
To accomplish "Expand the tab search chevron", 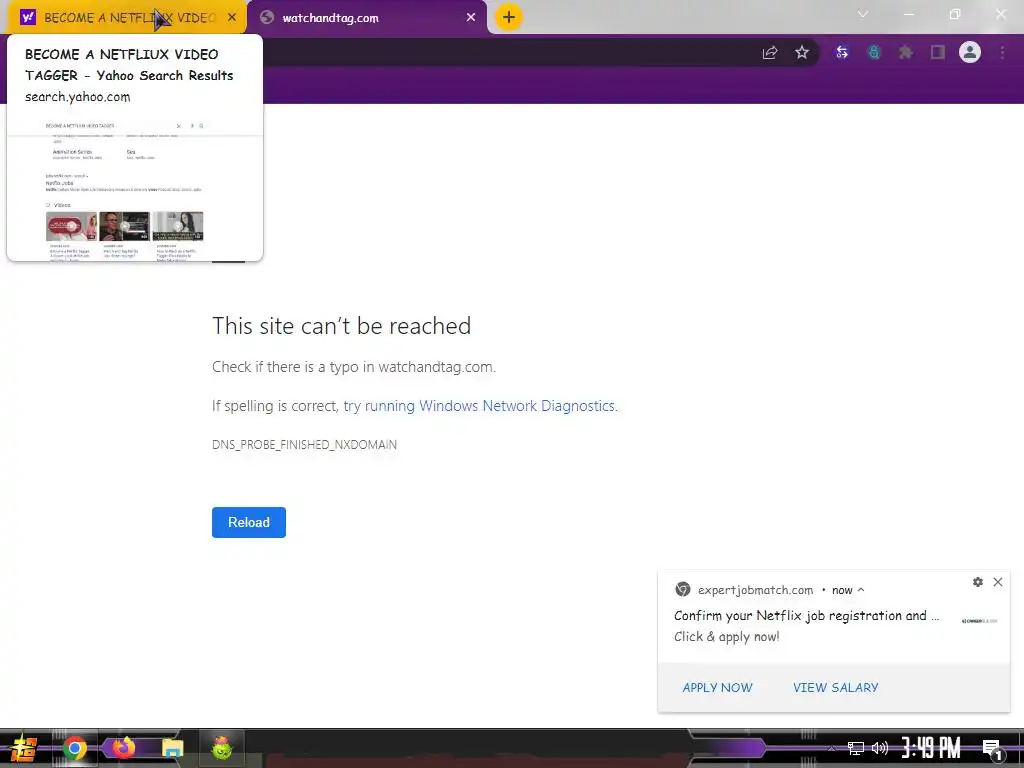I will coord(863,14).
